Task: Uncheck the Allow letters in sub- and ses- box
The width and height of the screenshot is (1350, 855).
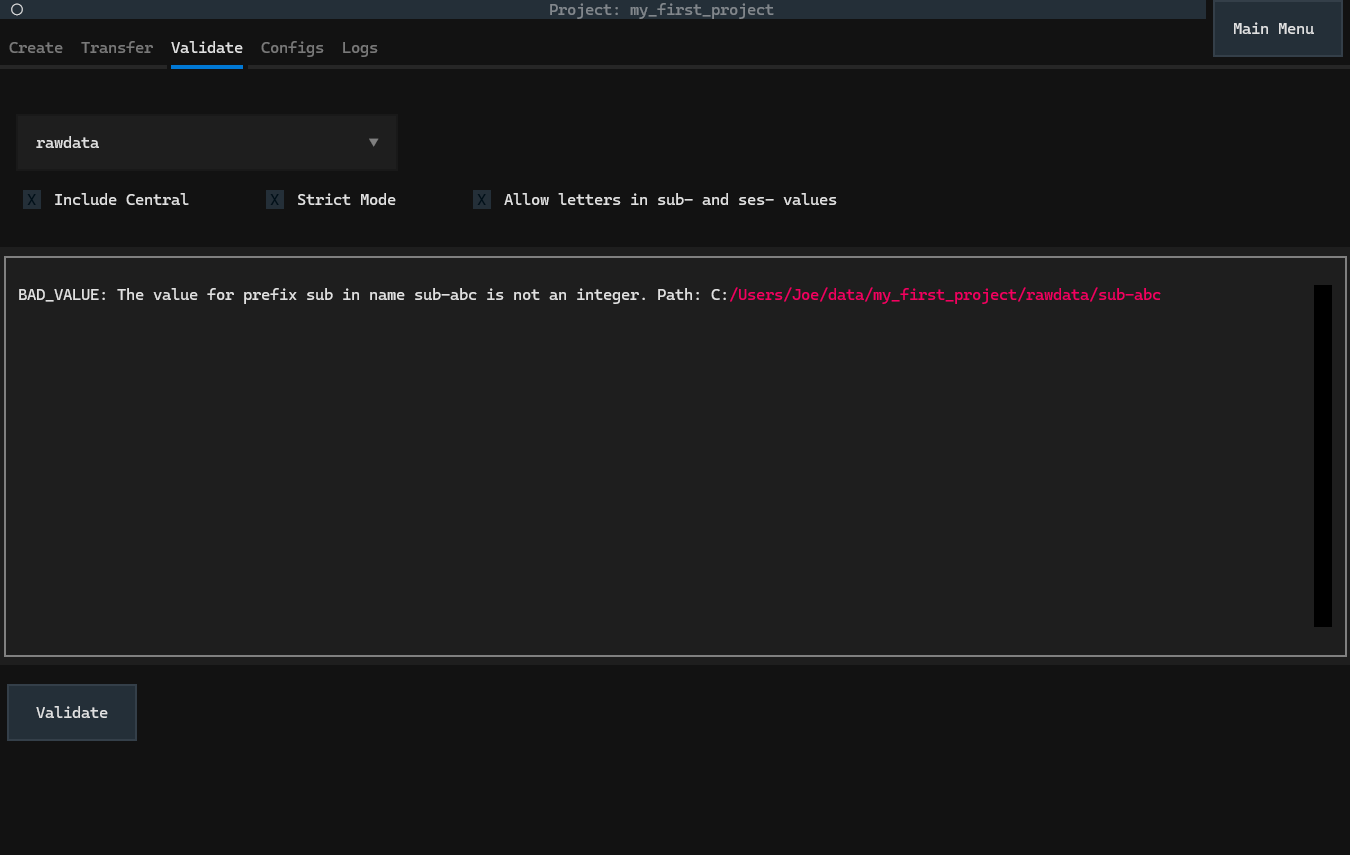Action: [482, 200]
